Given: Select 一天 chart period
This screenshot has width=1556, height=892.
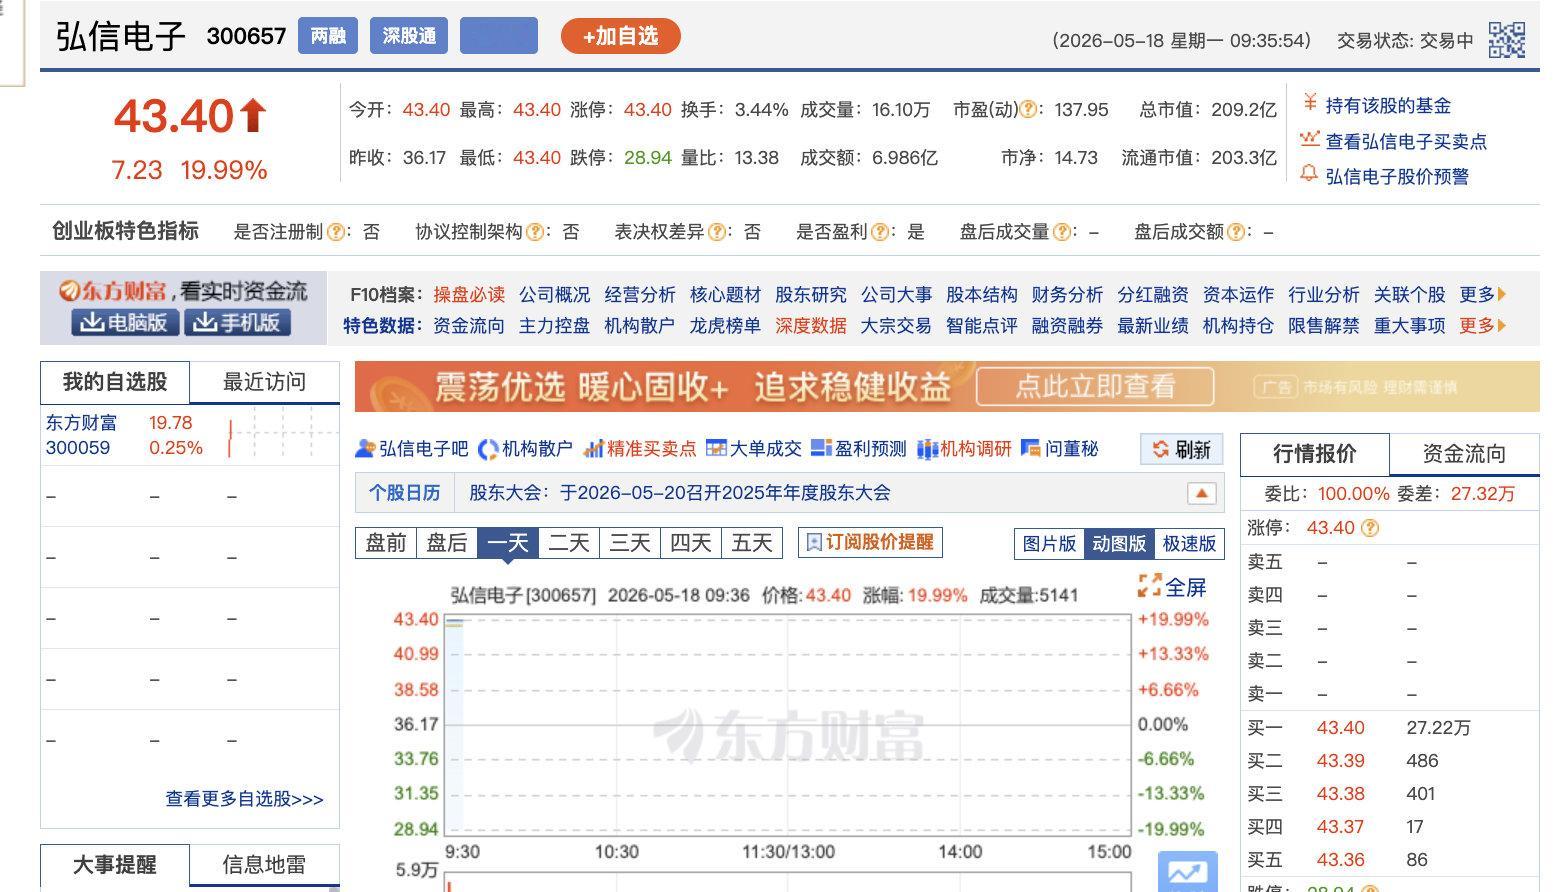Looking at the screenshot, I should (508, 543).
